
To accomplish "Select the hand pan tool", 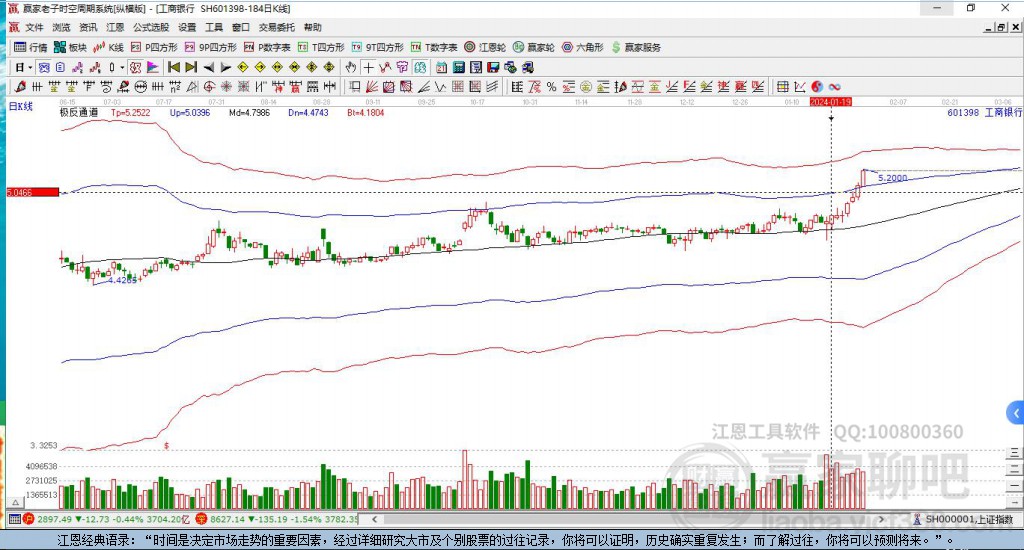I will (x=351, y=67).
